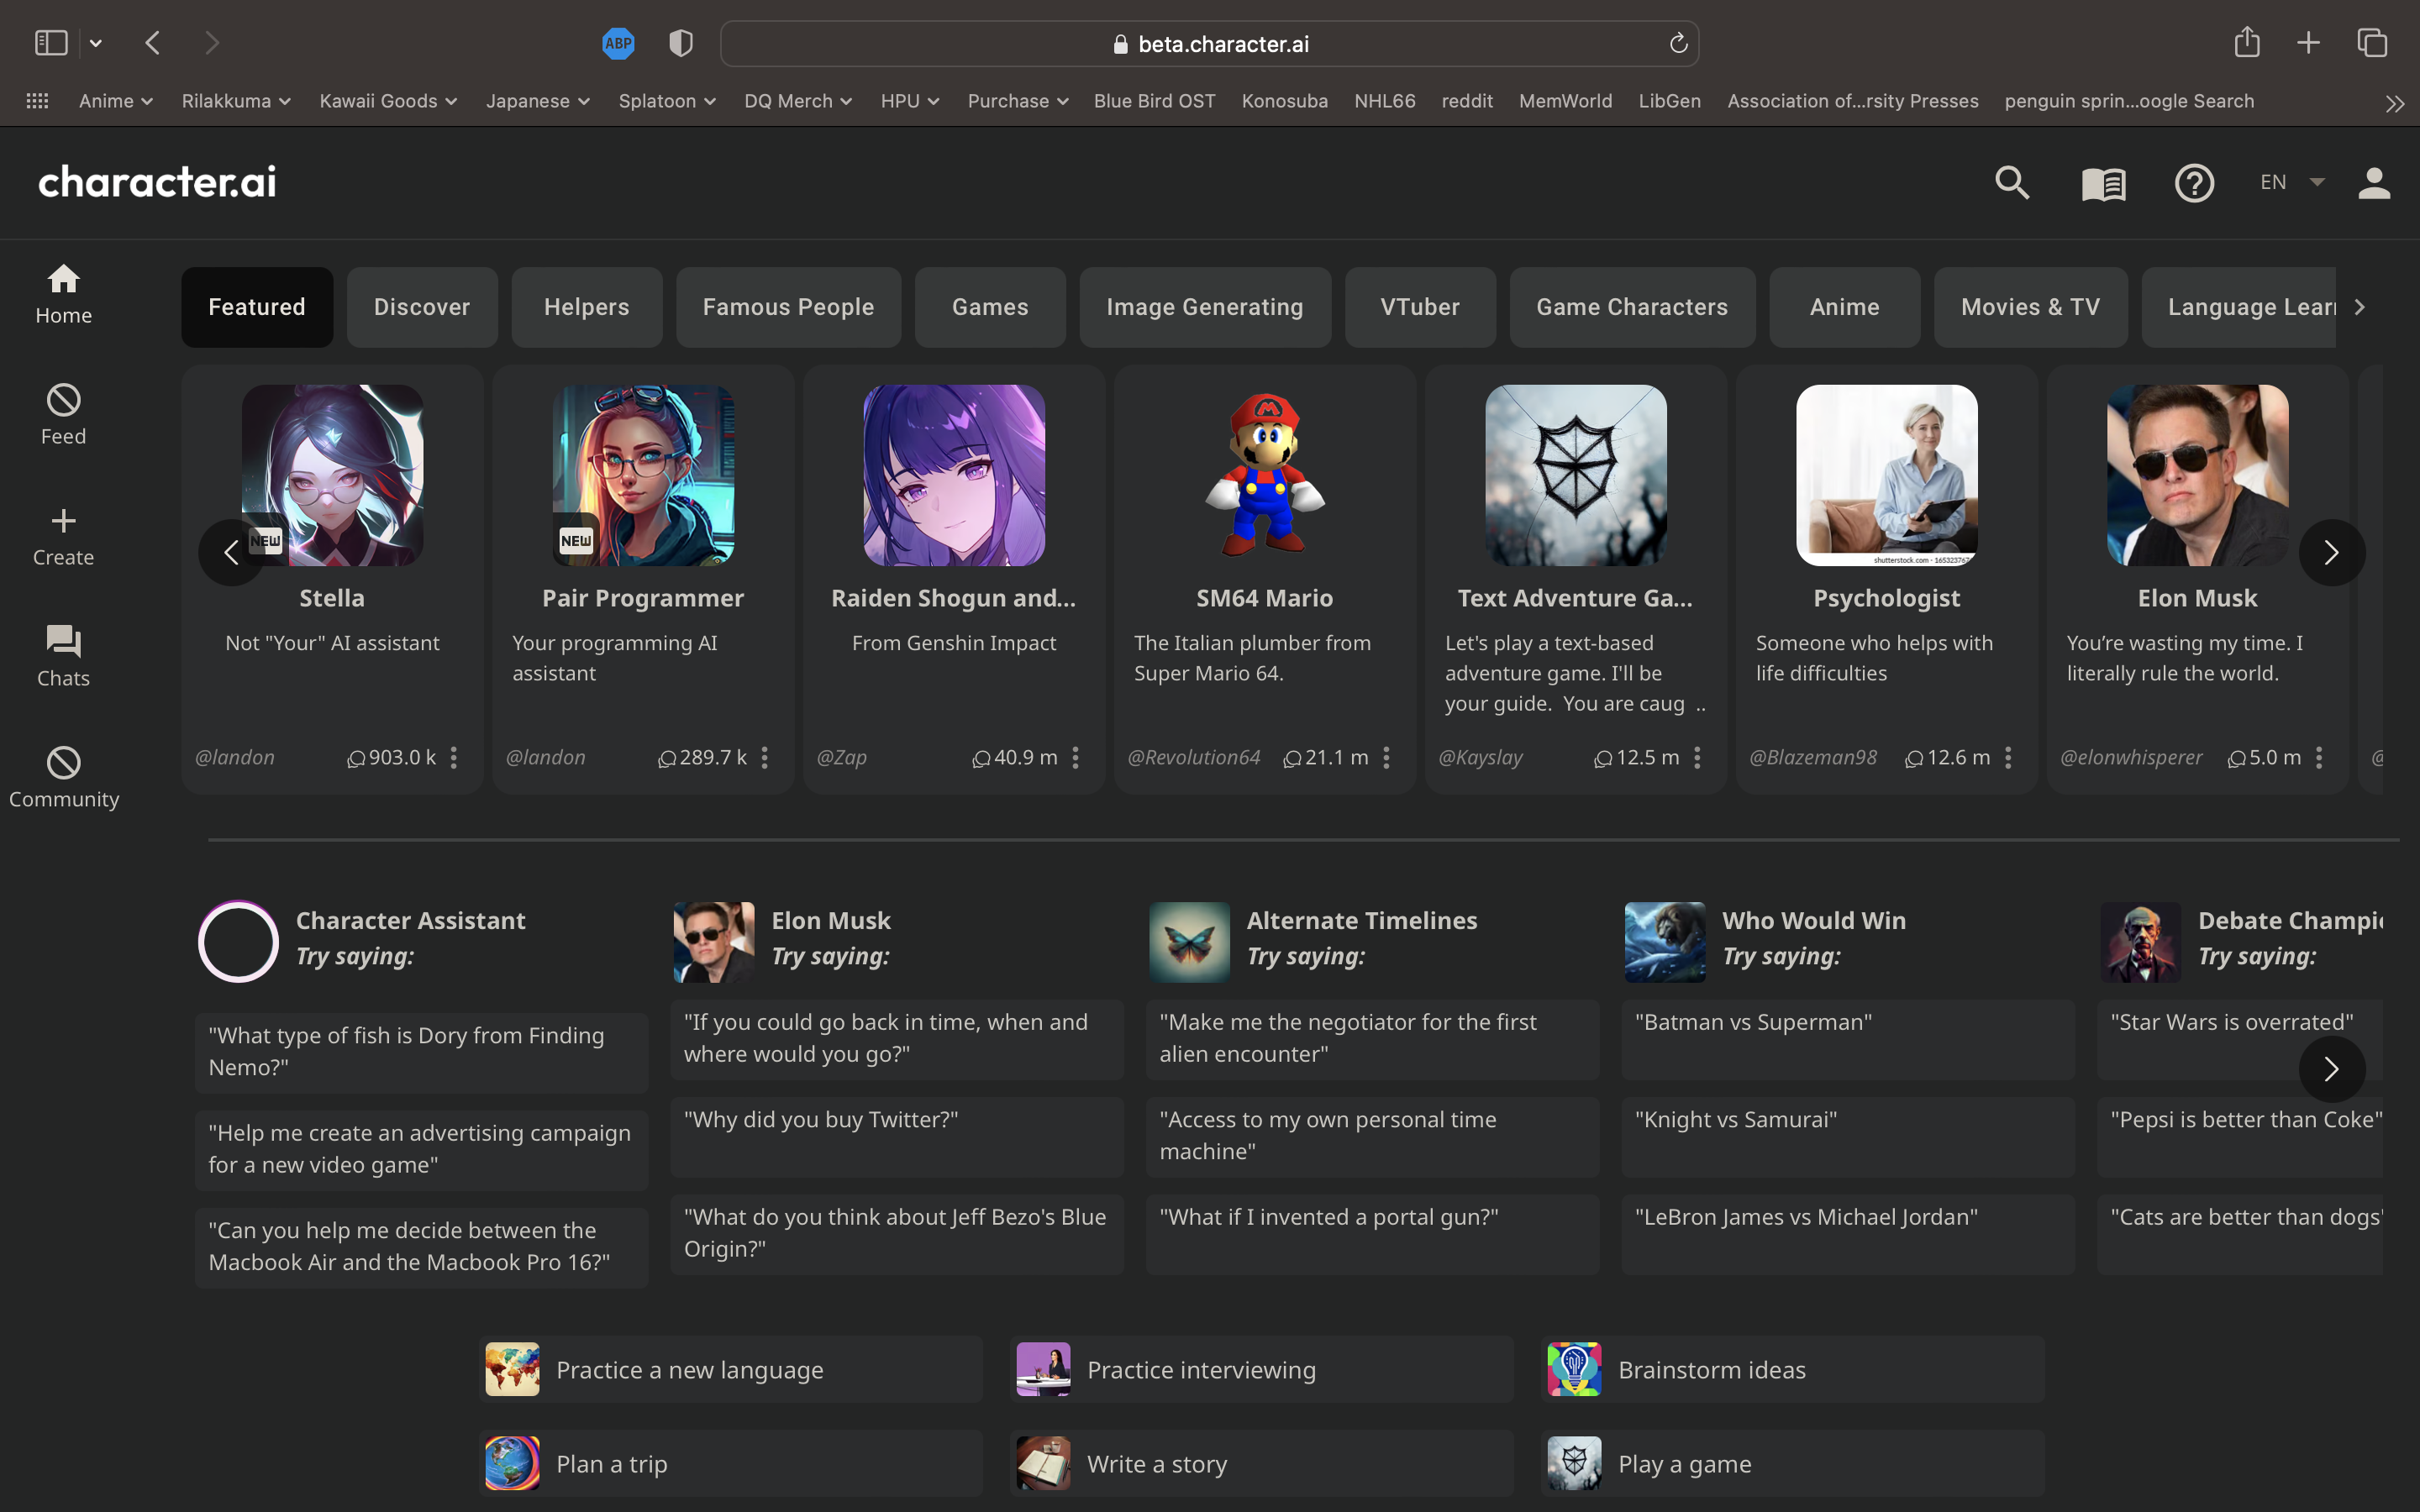Open the LibGen bookmark
The image size is (2420, 1512).
click(1669, 101)
